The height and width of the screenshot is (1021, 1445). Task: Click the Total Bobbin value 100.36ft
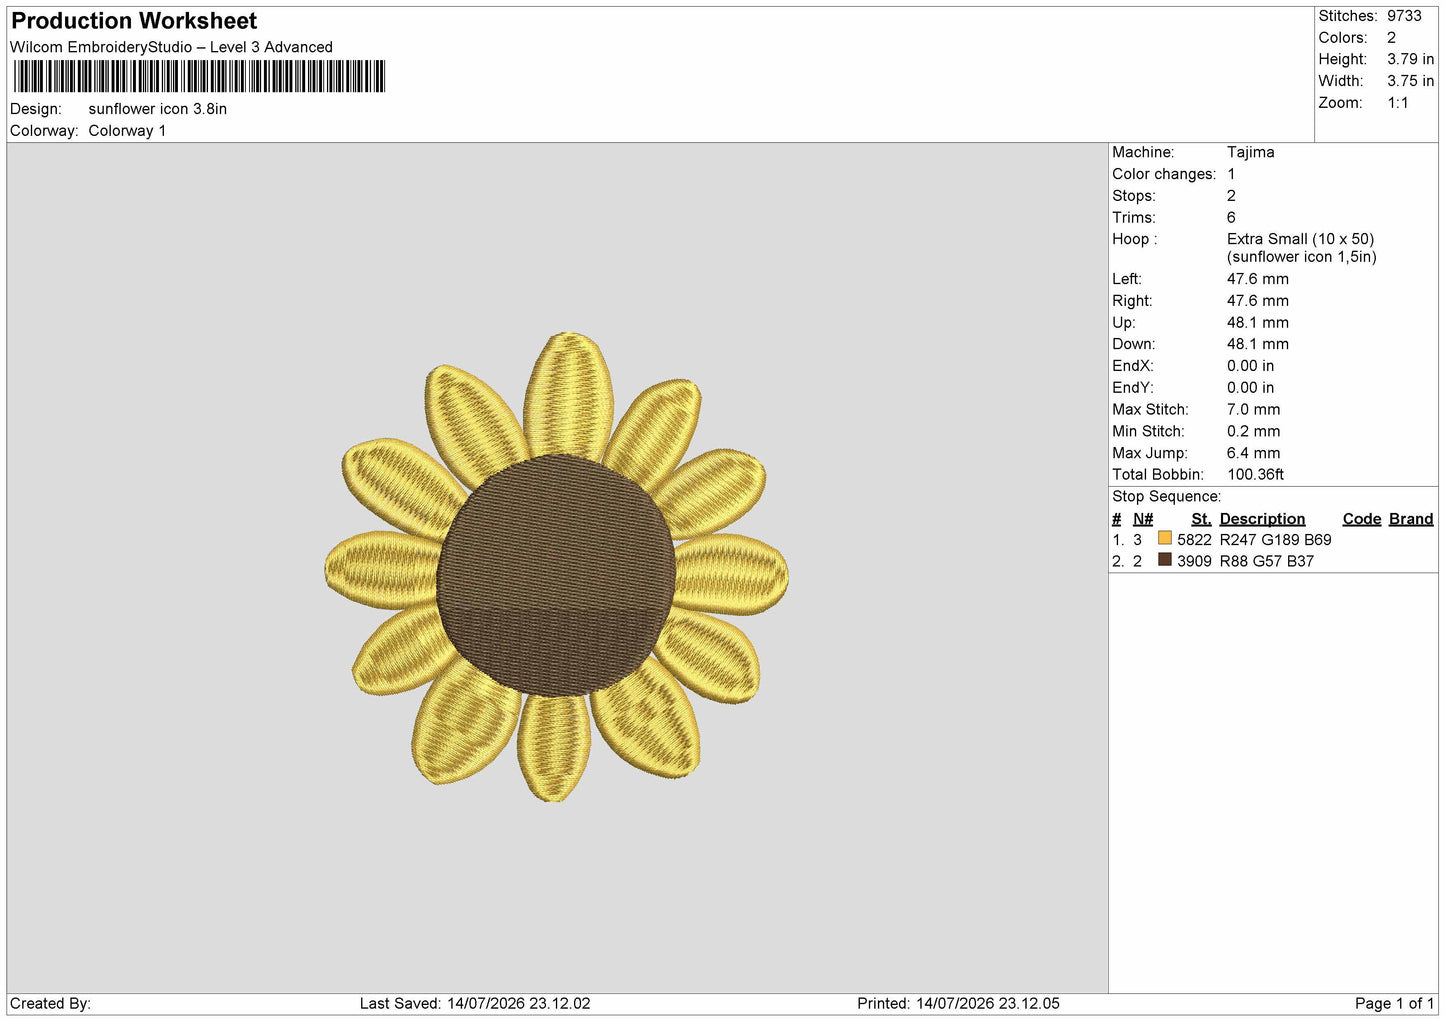click(x=1256, y=475)
